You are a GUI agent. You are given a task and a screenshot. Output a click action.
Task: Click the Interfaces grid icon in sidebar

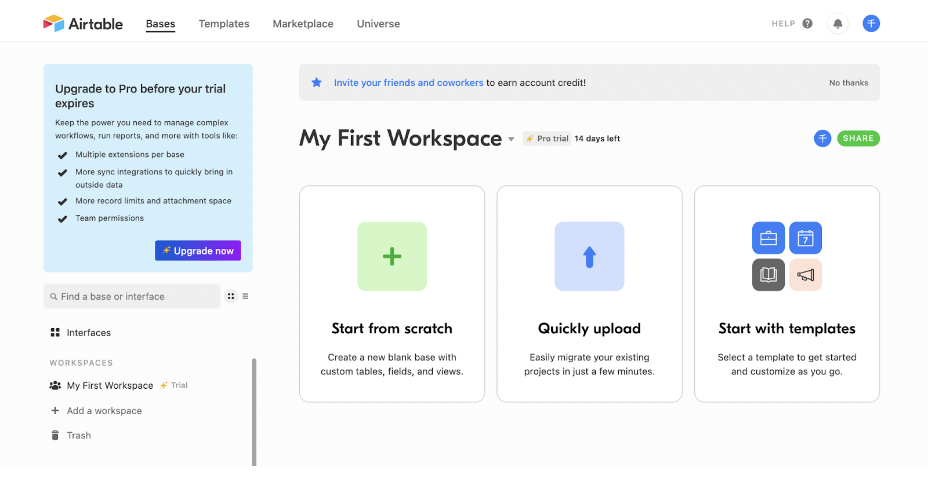[55, 332]
